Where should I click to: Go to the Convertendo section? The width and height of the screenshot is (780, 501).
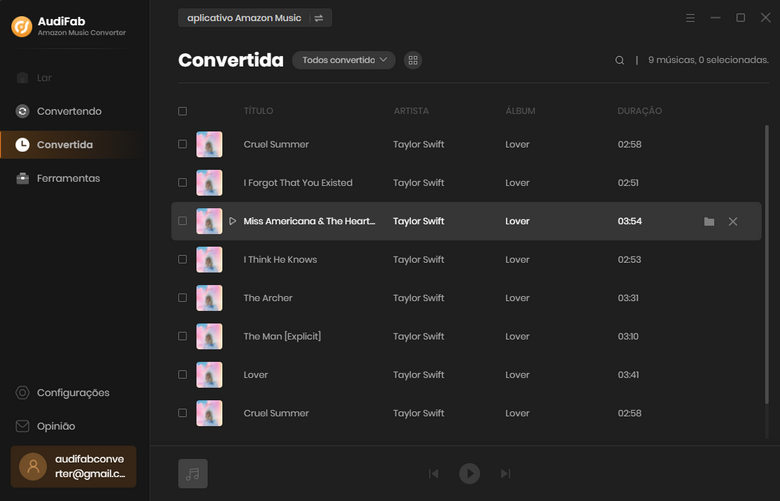pos(75,111)
